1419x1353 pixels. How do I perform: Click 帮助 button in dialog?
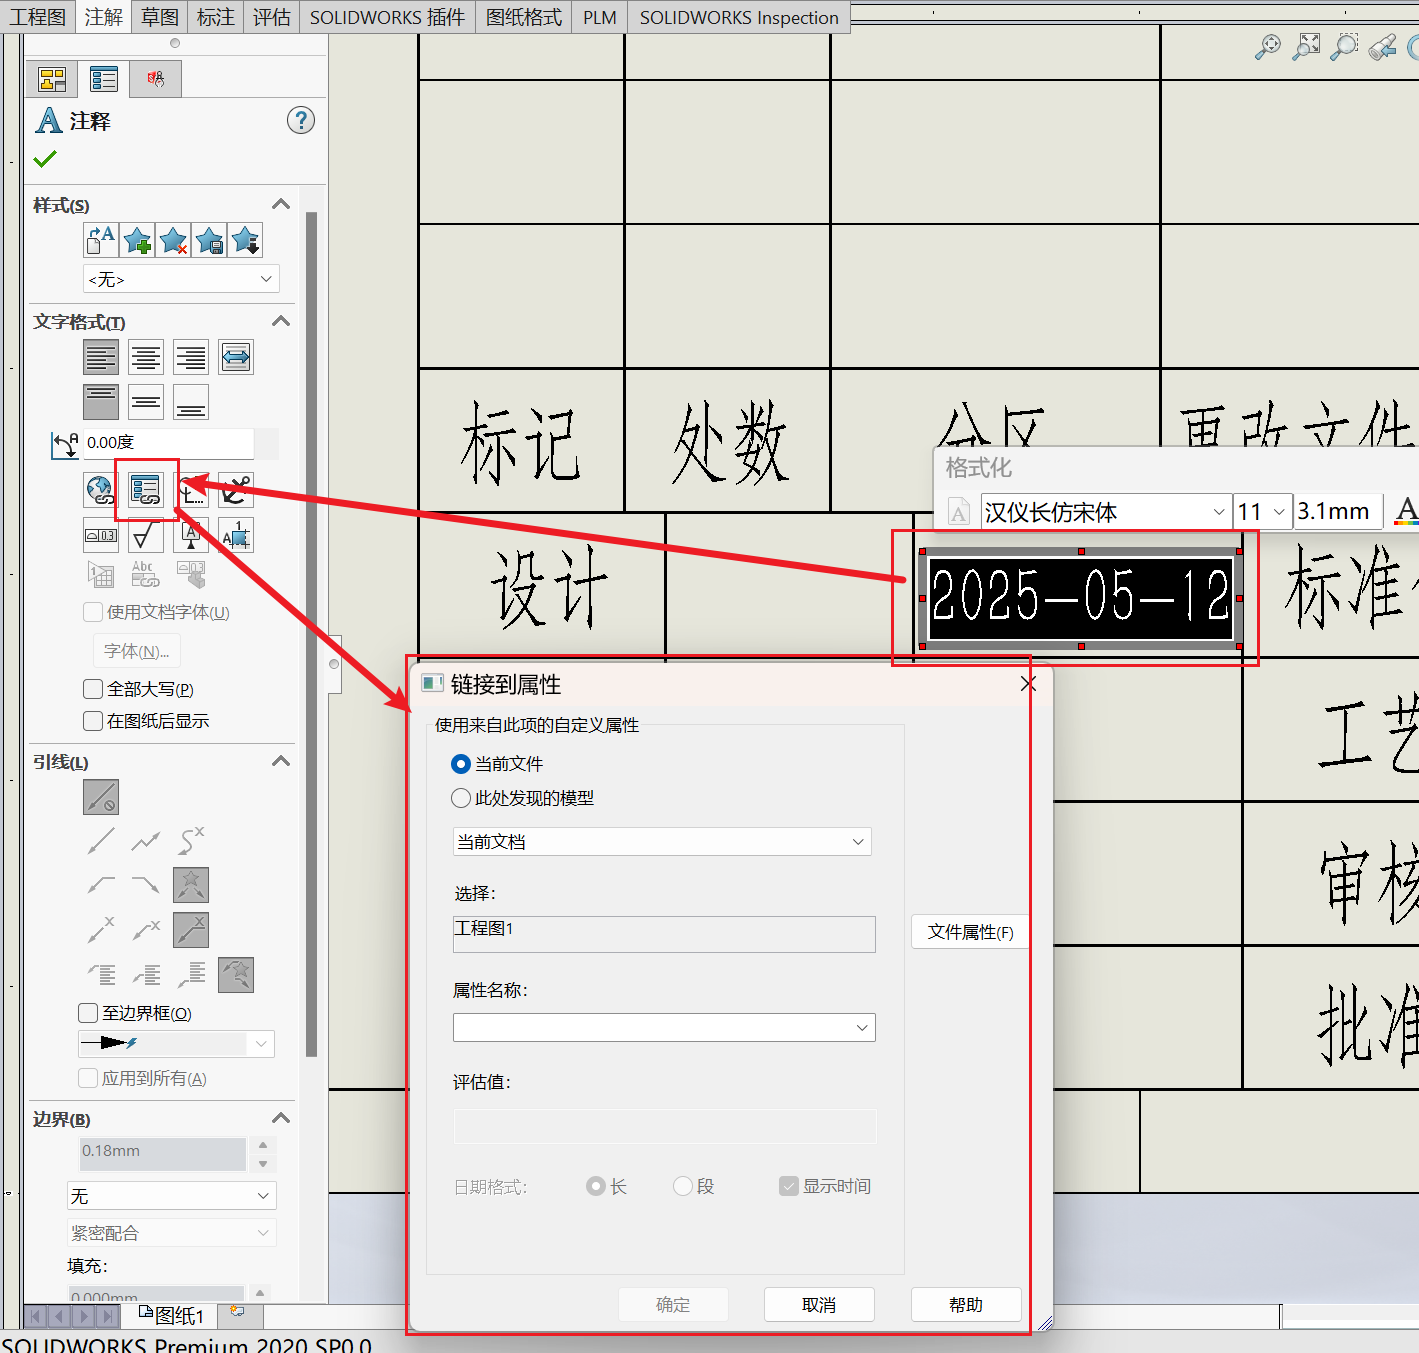966,1305
